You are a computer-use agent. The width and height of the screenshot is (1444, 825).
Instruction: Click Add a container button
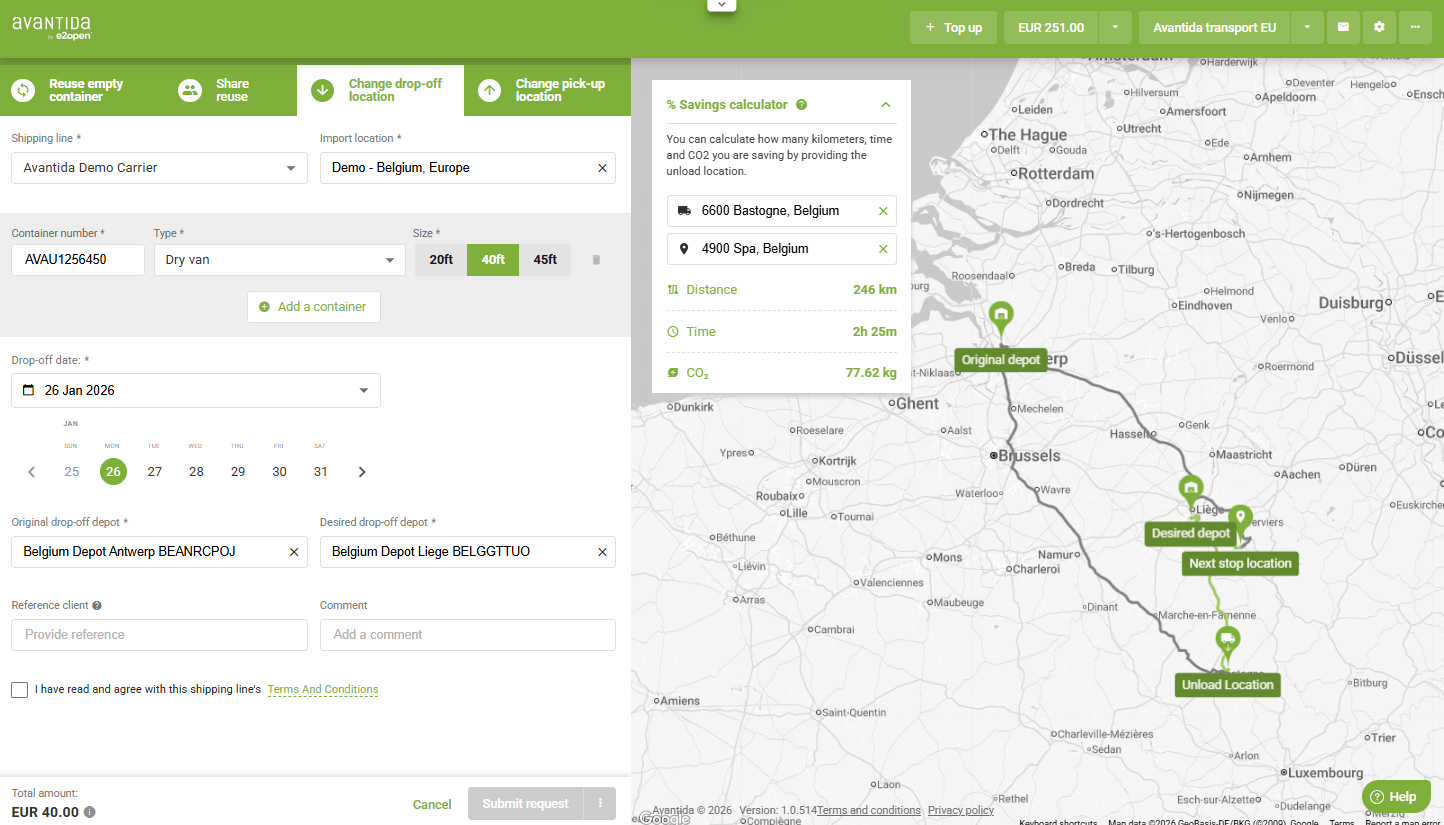314,307
